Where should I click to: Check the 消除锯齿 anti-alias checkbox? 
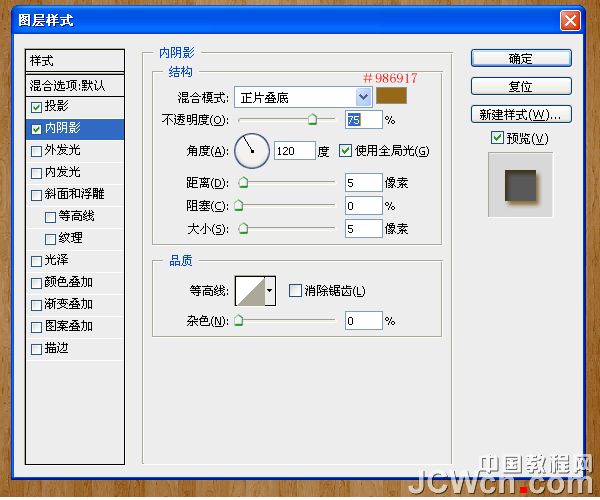pos(295,290)
